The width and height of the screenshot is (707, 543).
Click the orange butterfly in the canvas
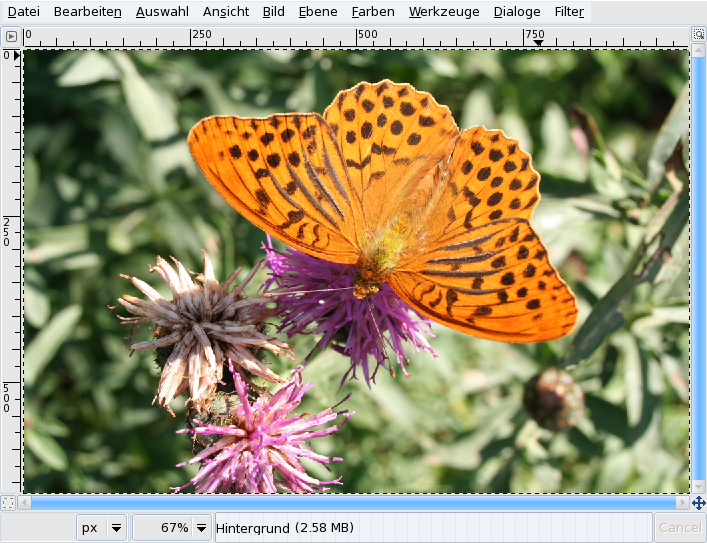coord(400,200)
